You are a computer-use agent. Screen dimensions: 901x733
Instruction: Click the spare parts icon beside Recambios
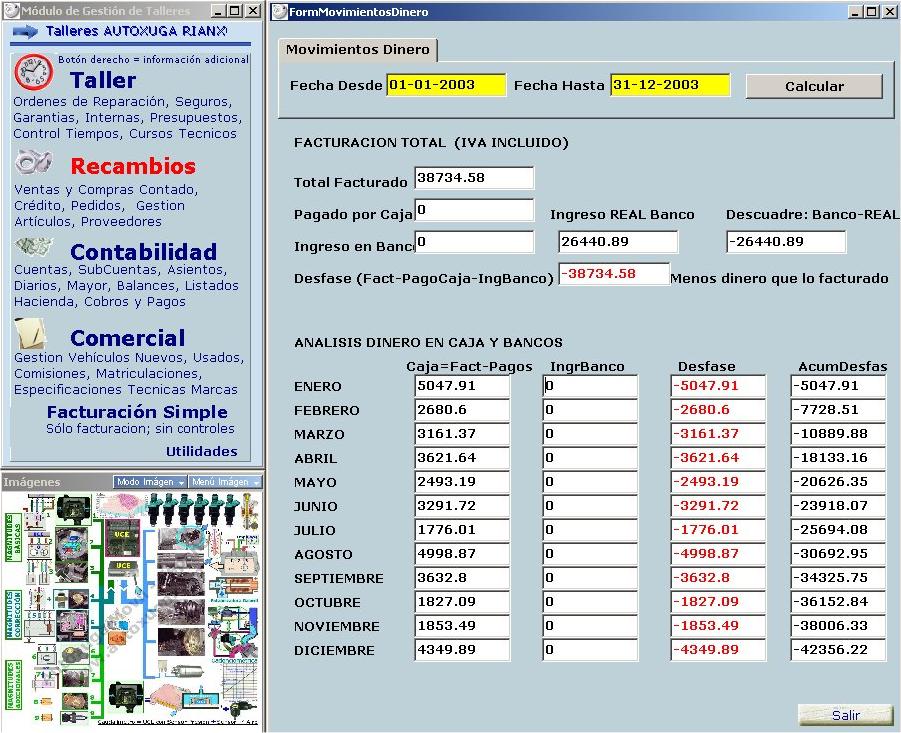tap(33, 162)
